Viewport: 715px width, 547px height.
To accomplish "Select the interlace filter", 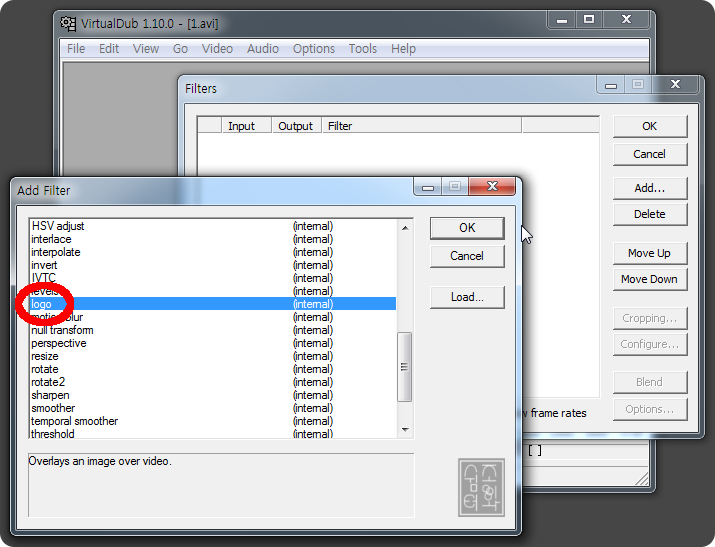I will pyautogui.click(x=213, y=239).
